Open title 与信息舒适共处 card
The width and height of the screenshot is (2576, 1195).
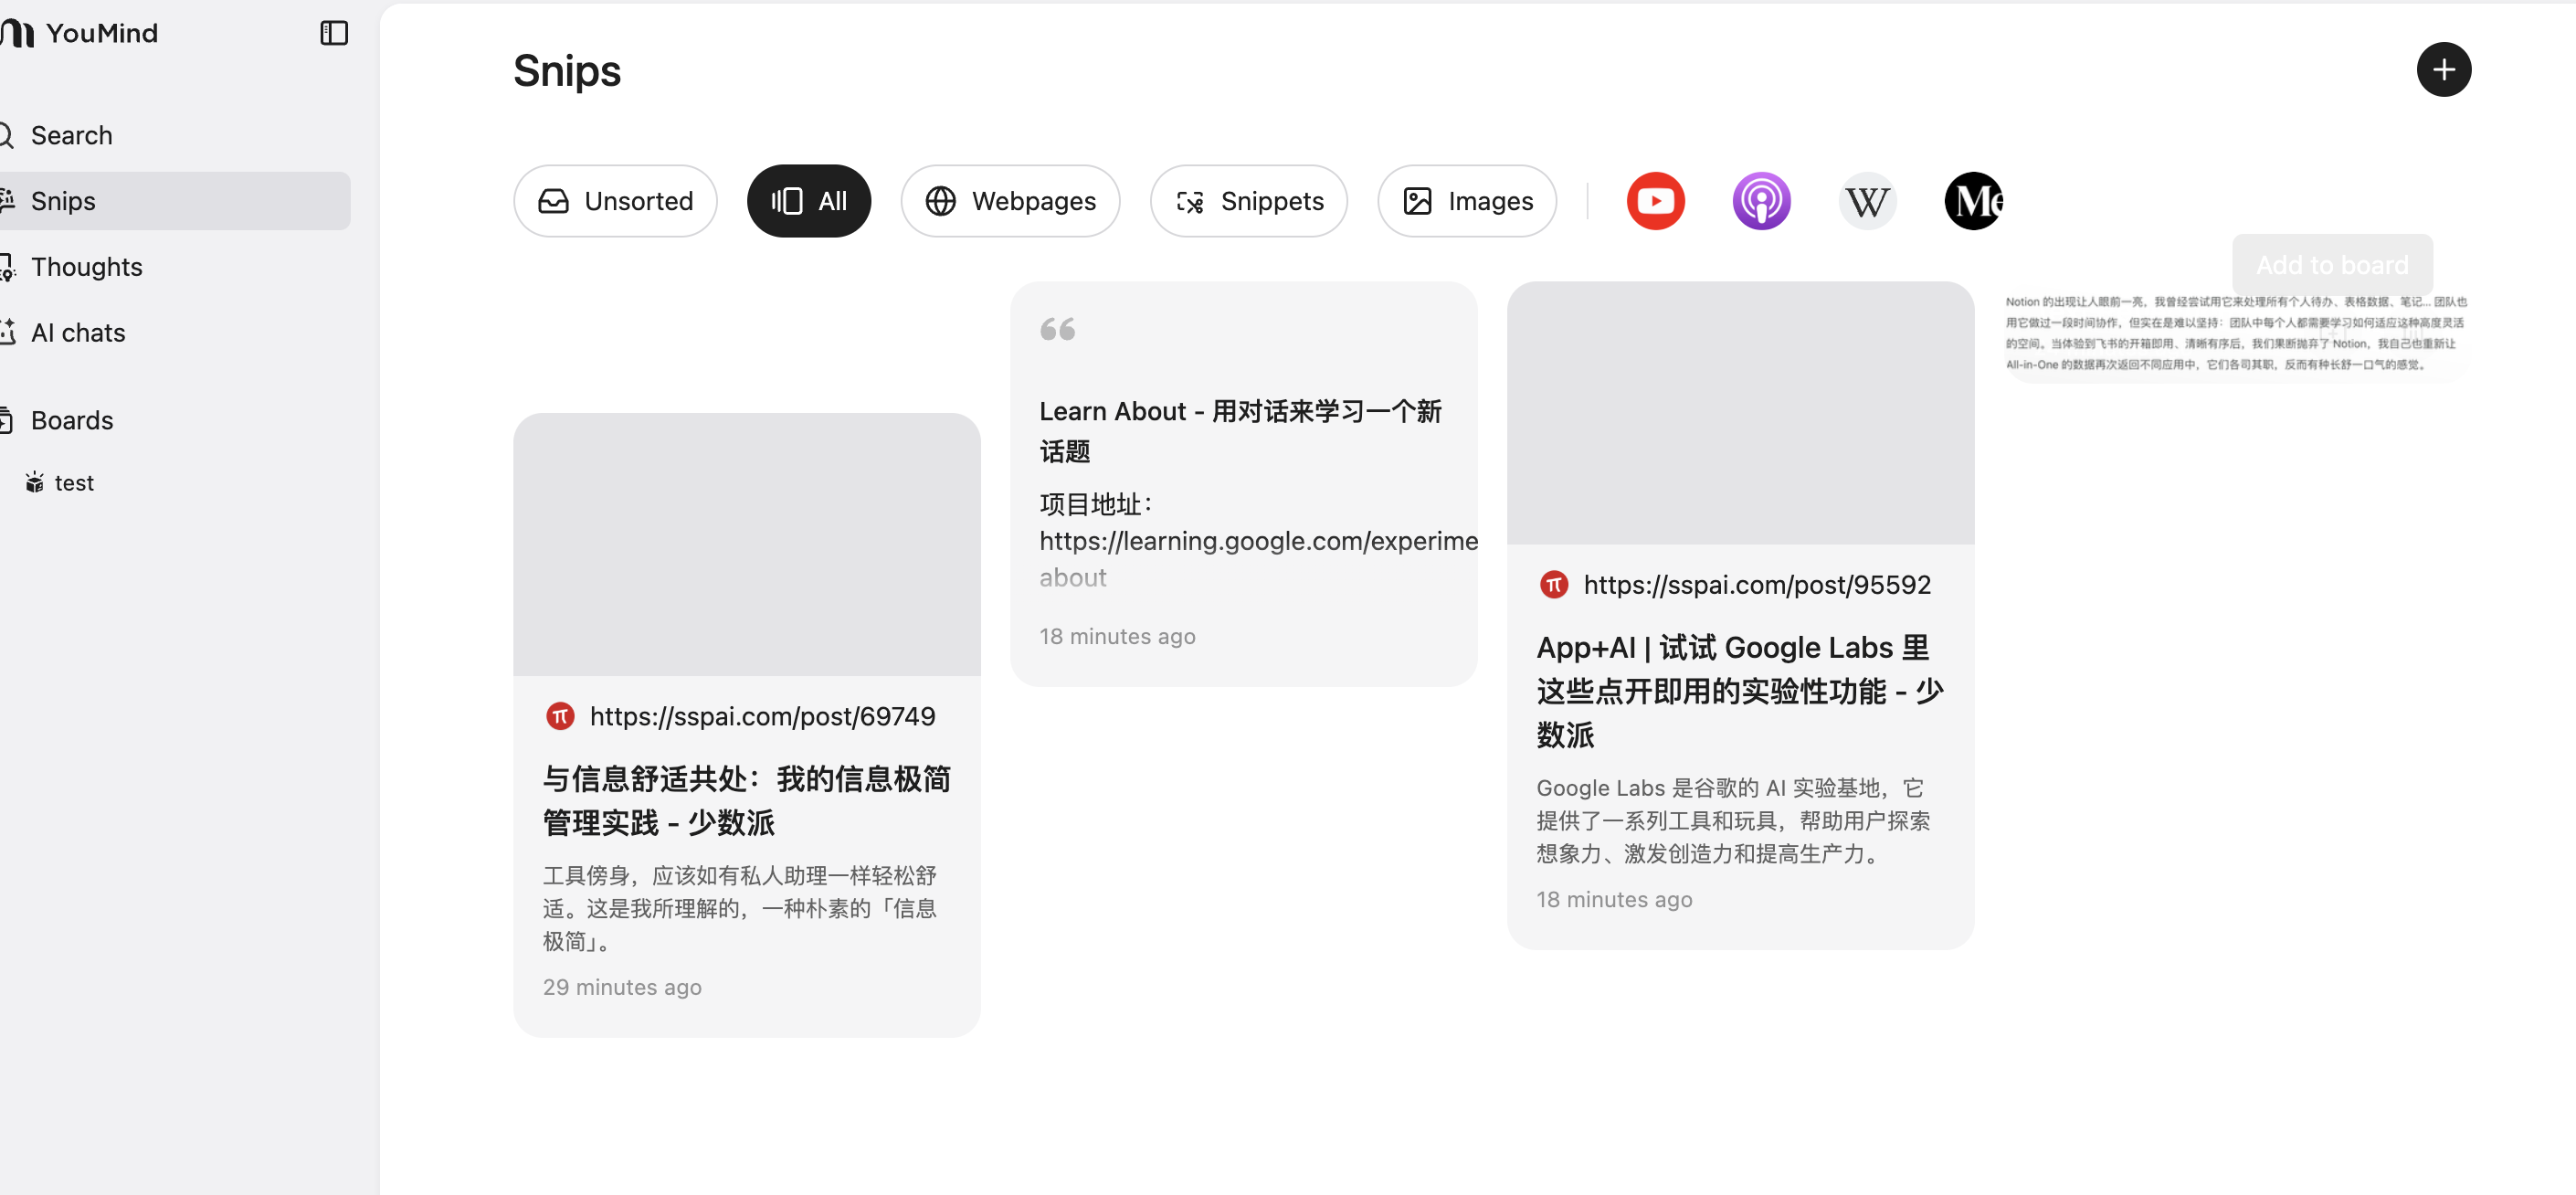coord(746,800)
